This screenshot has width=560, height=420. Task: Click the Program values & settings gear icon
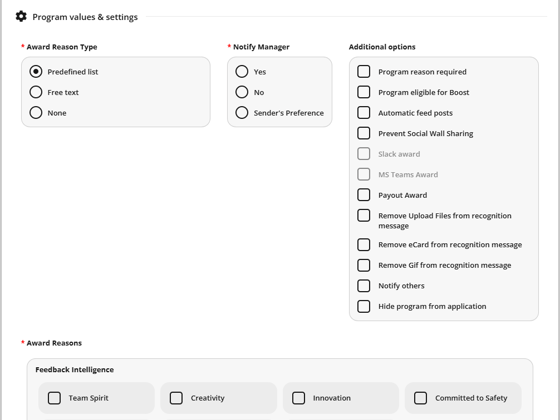(x=21, y=16)
